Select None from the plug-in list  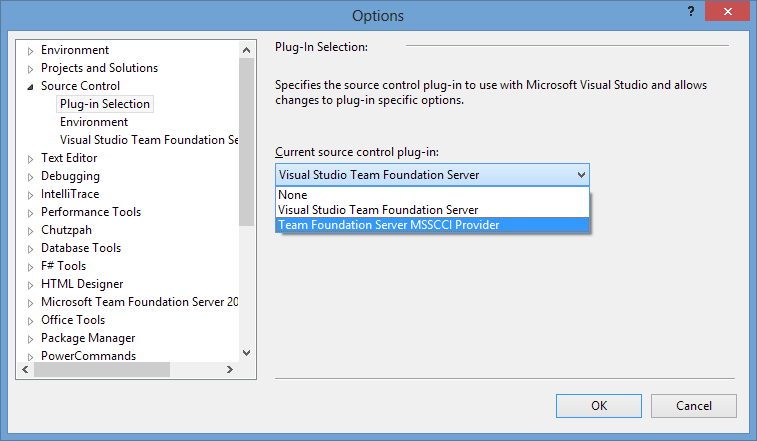coord(432,195)
